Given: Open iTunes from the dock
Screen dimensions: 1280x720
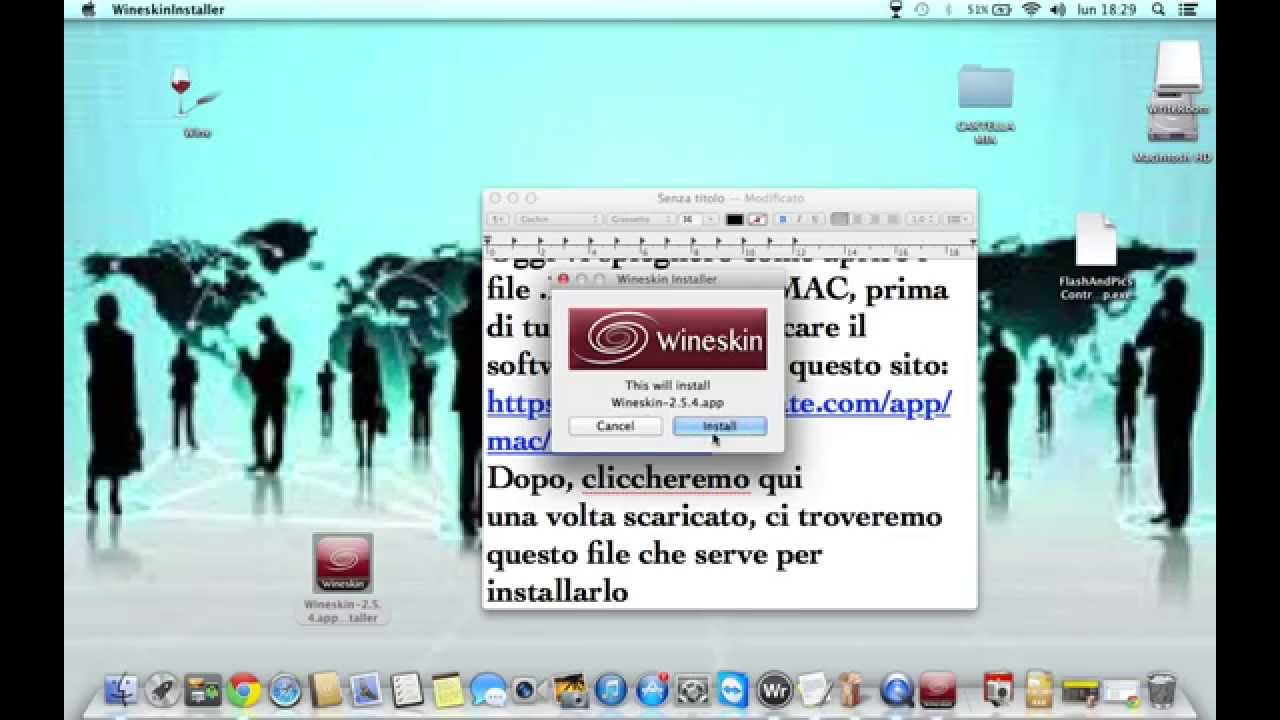Looking at the screenshot, I should point(610,689).
